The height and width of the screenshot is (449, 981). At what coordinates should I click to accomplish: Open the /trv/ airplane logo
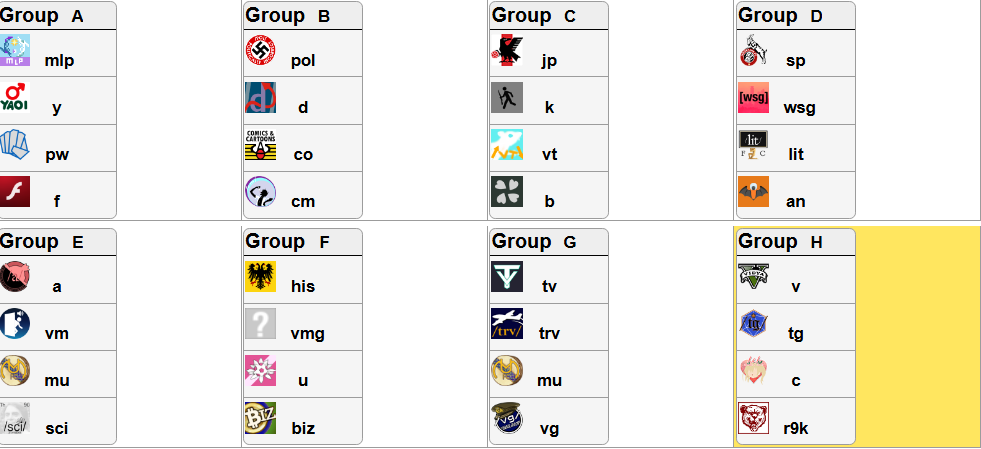(507, 323)
